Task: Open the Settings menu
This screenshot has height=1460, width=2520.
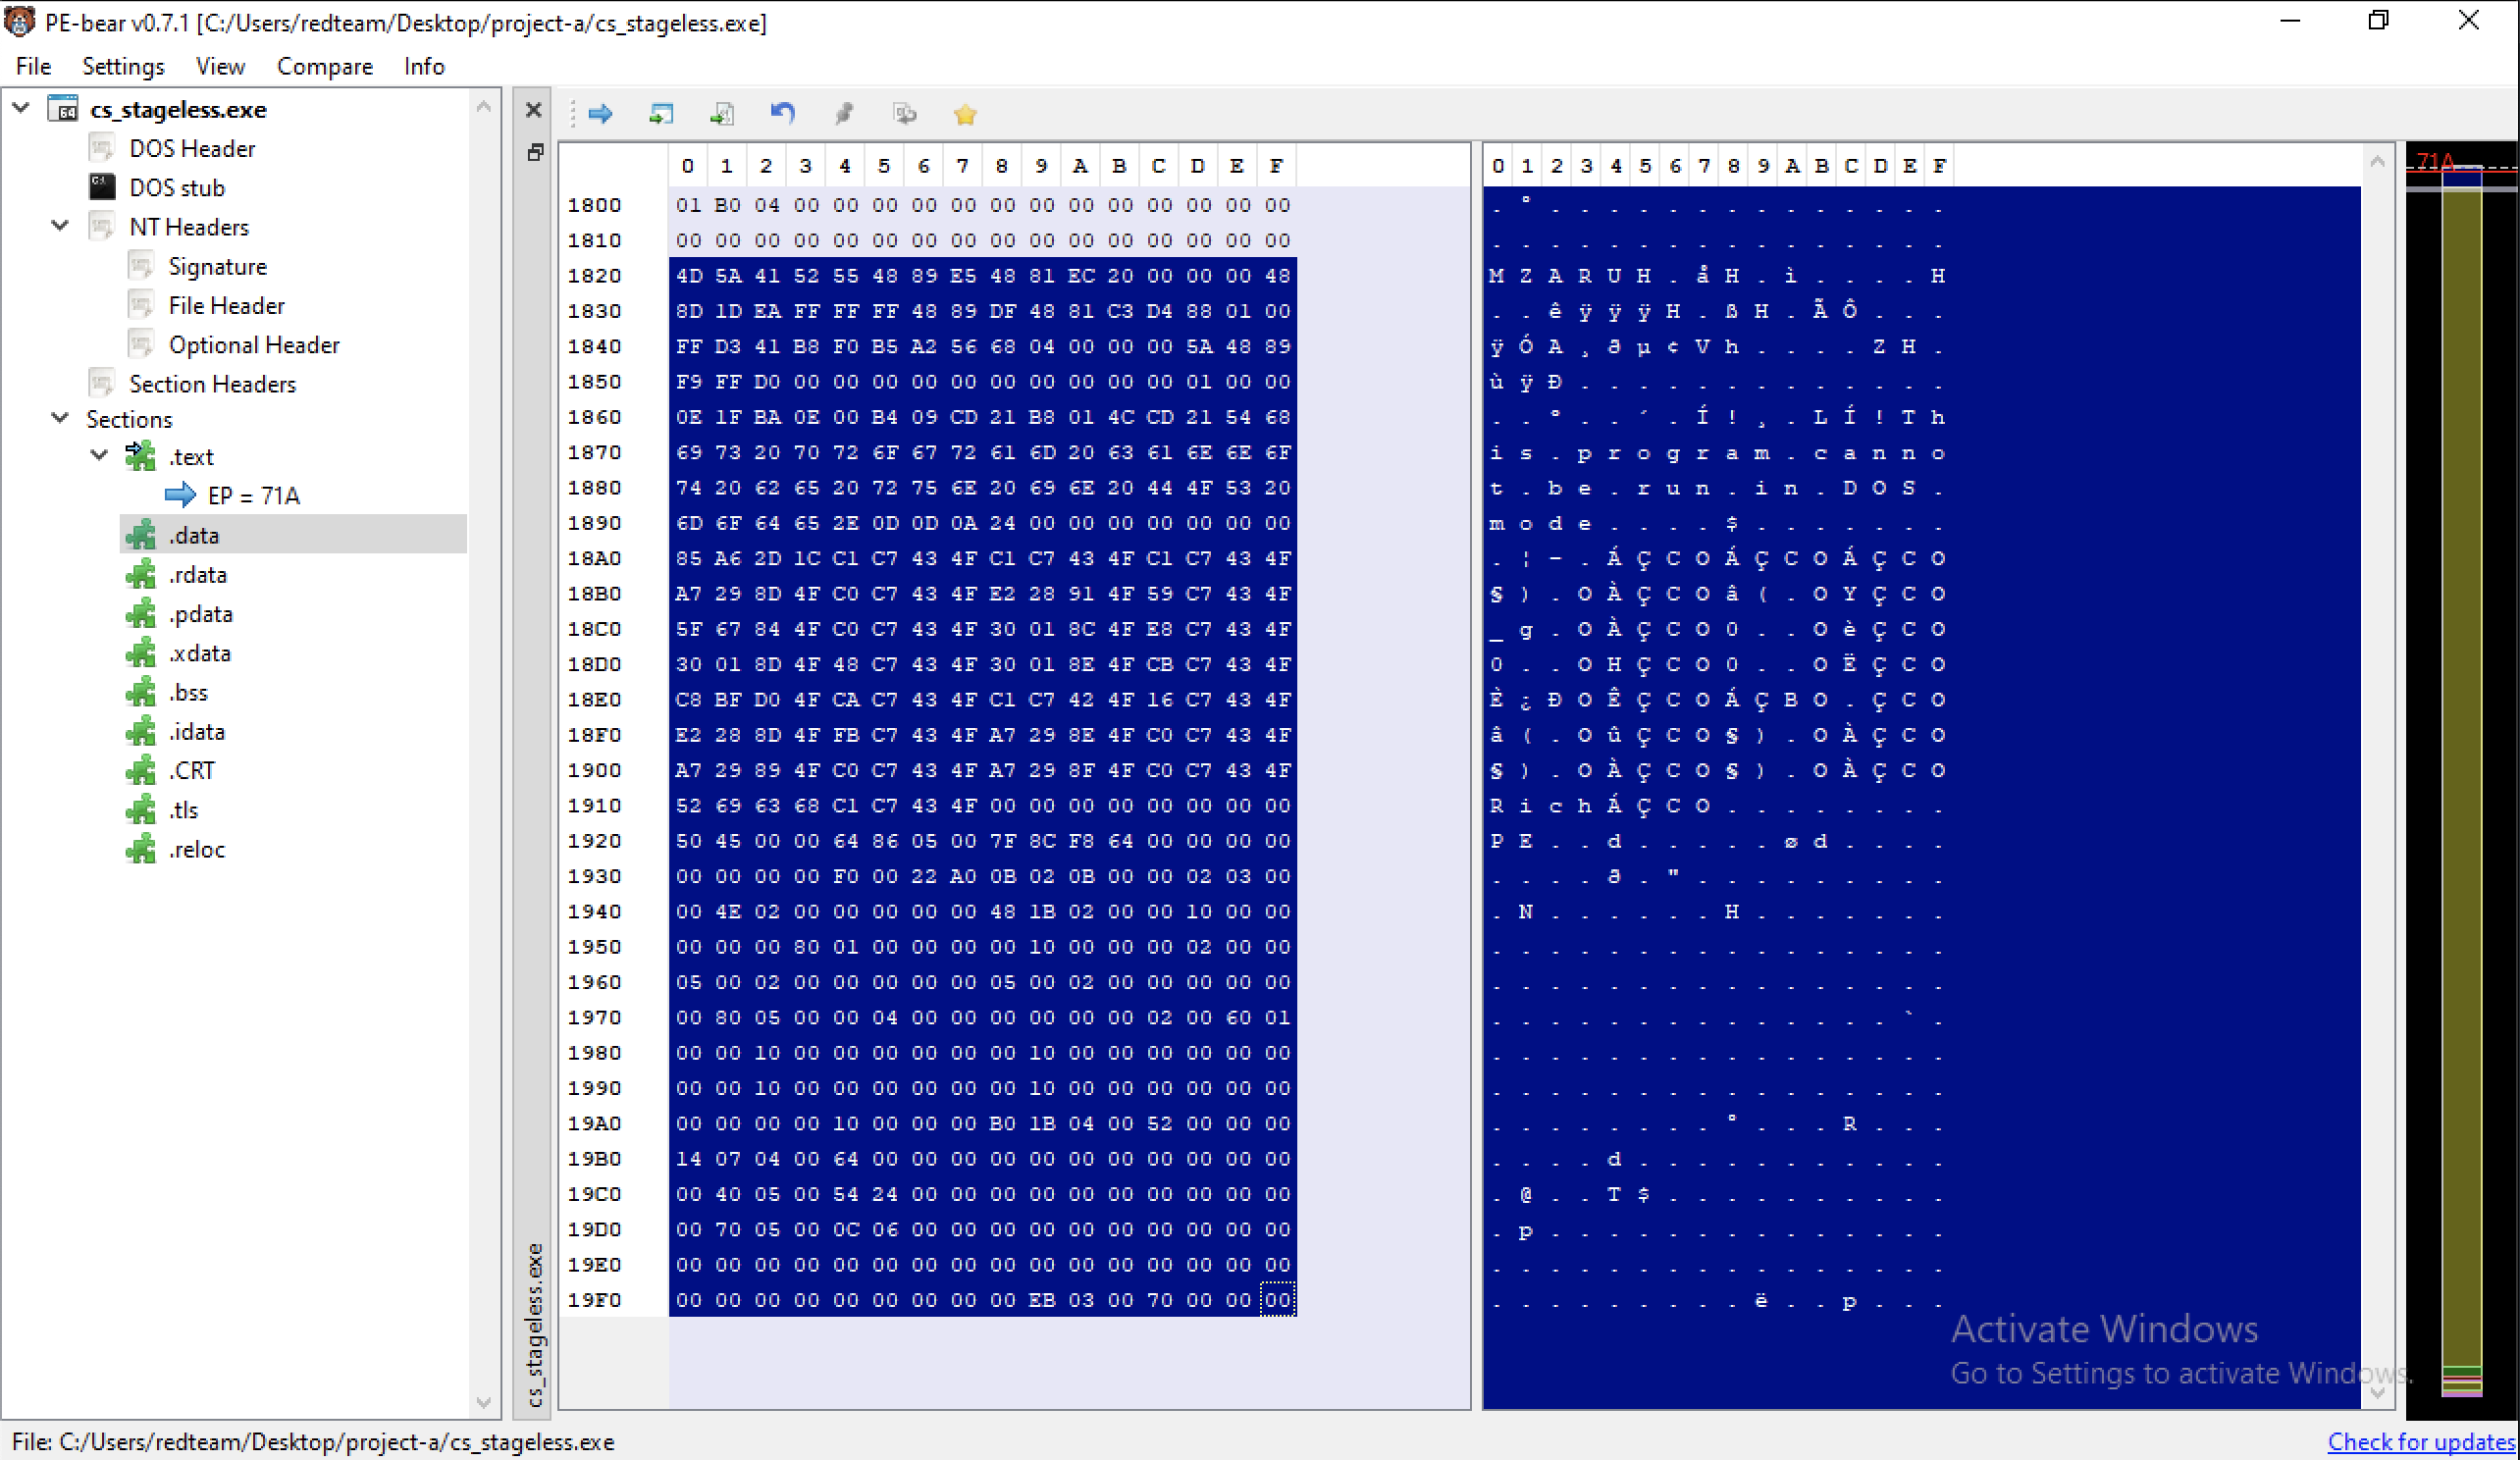Action: [123, 66]
